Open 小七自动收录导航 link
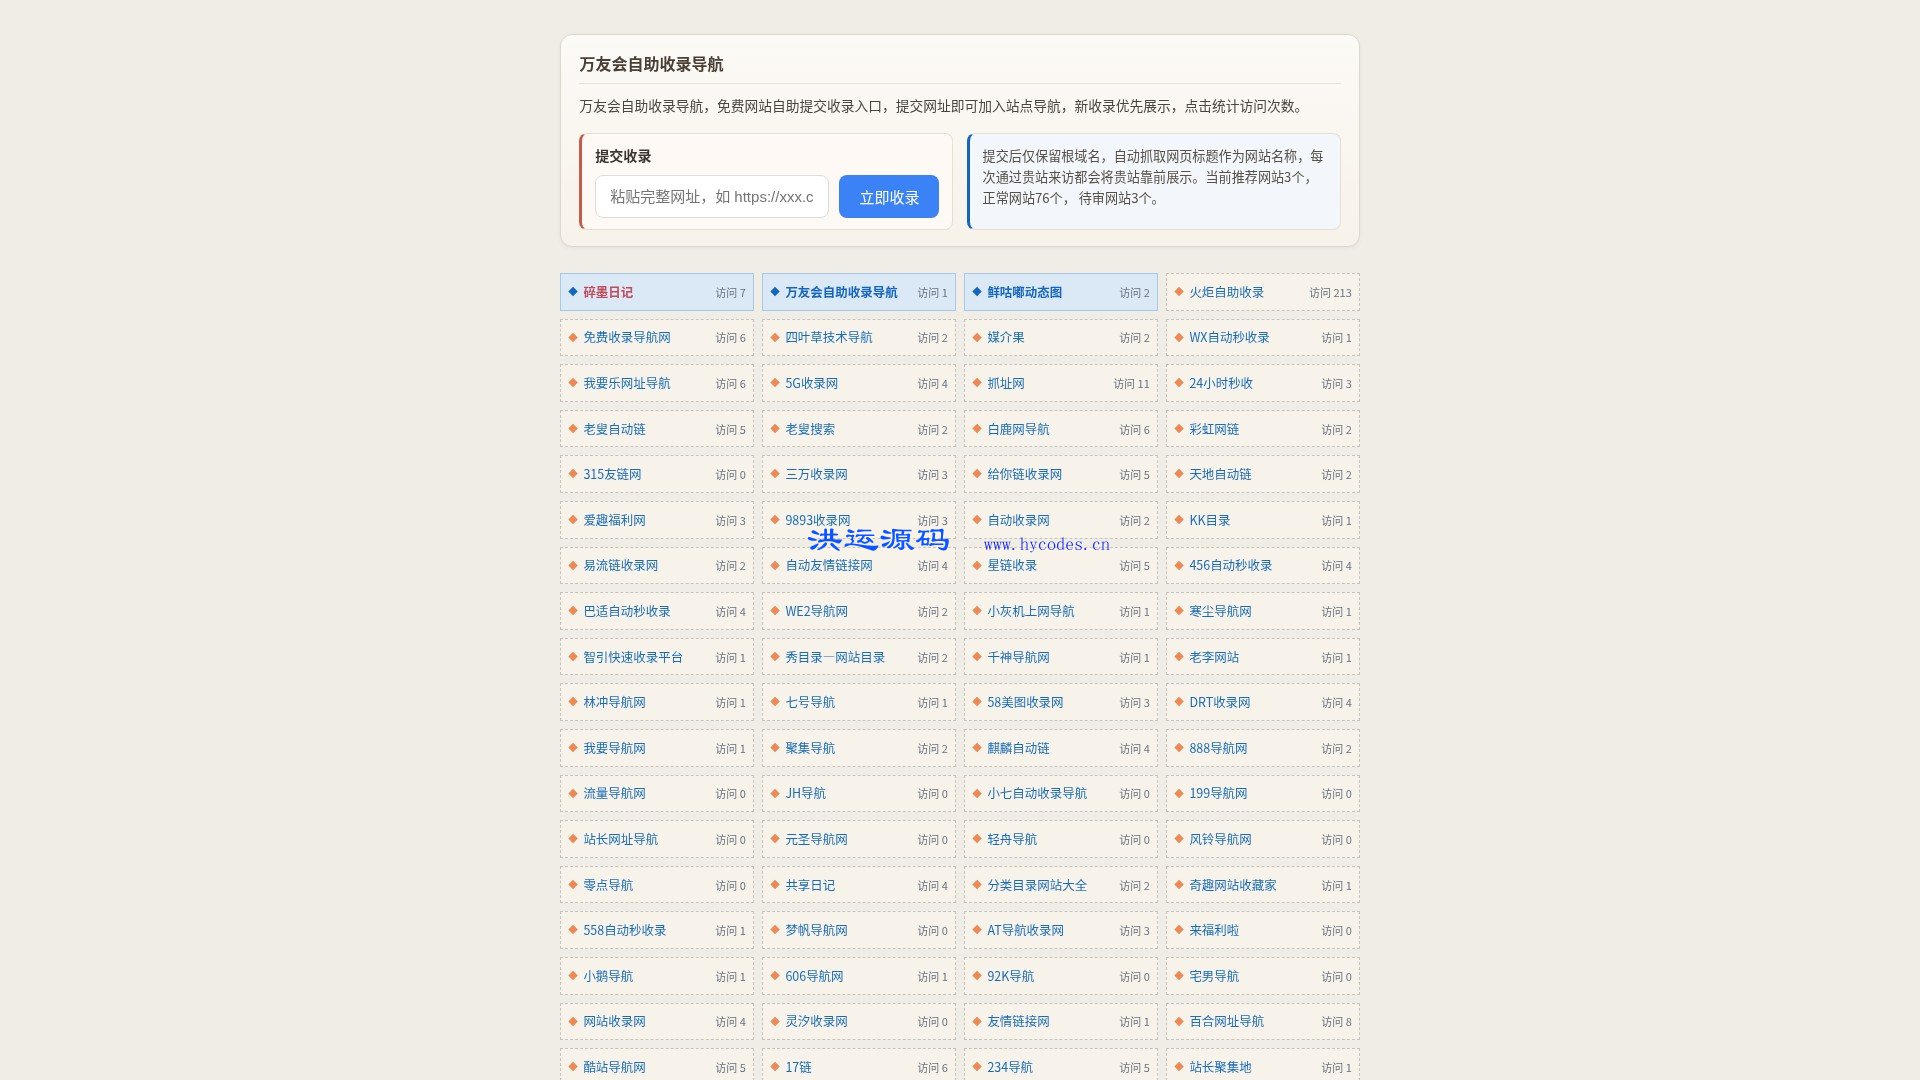 point(1037,793)
